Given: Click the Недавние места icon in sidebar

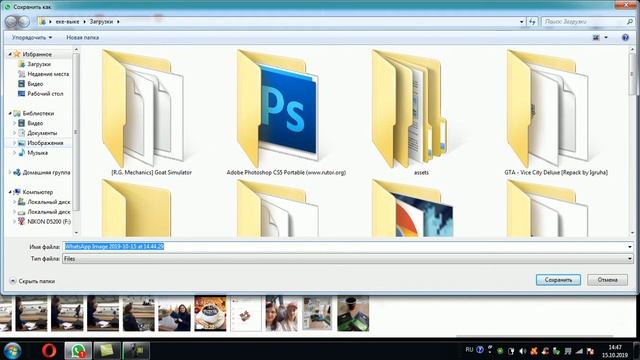Looking at the screenshot, I should tap(21, 74).
